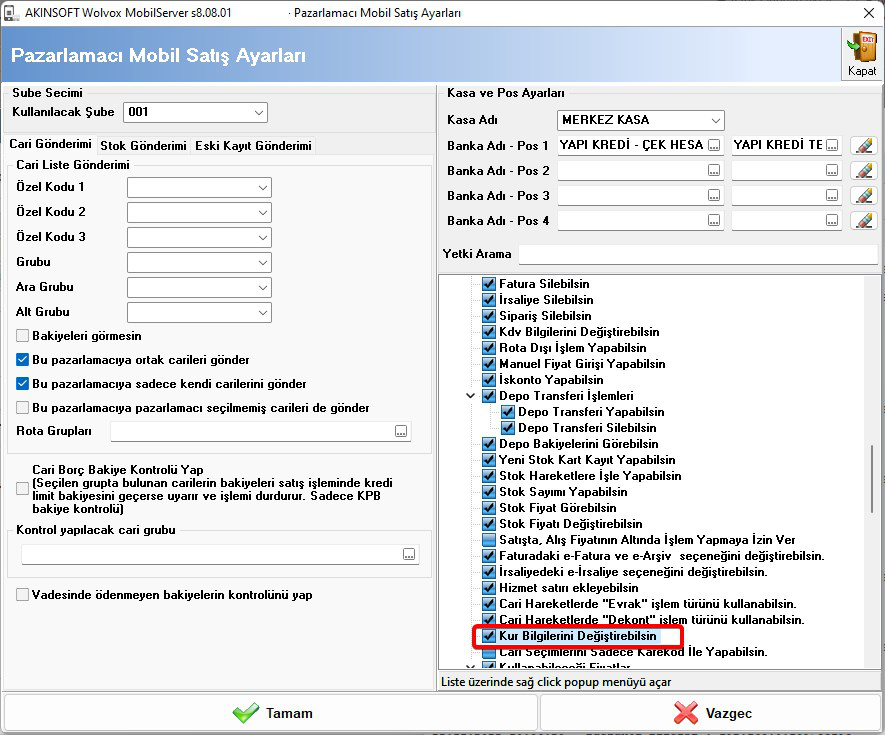Open the Özel Kodu 2 dropdown
885x735 pixels.
(x=262, y=212)
